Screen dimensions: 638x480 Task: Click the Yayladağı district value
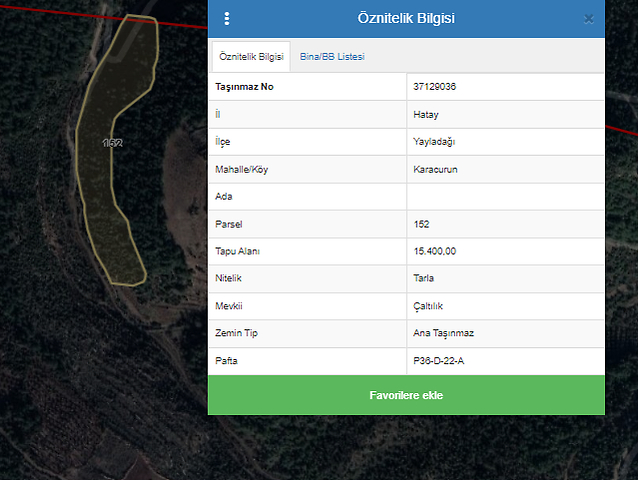[434, 142]
